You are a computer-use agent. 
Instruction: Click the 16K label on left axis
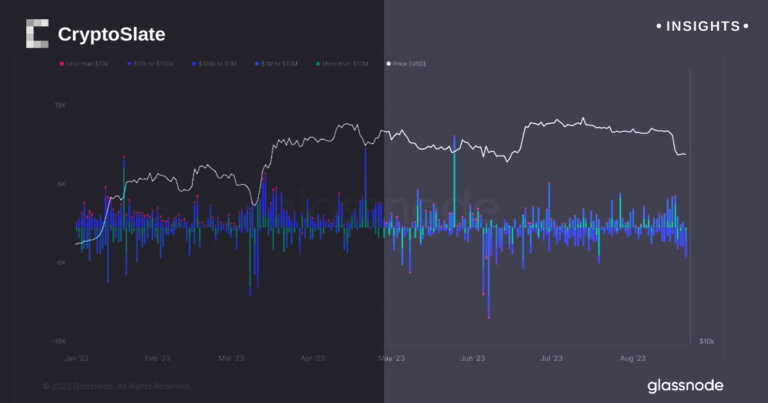60,105
